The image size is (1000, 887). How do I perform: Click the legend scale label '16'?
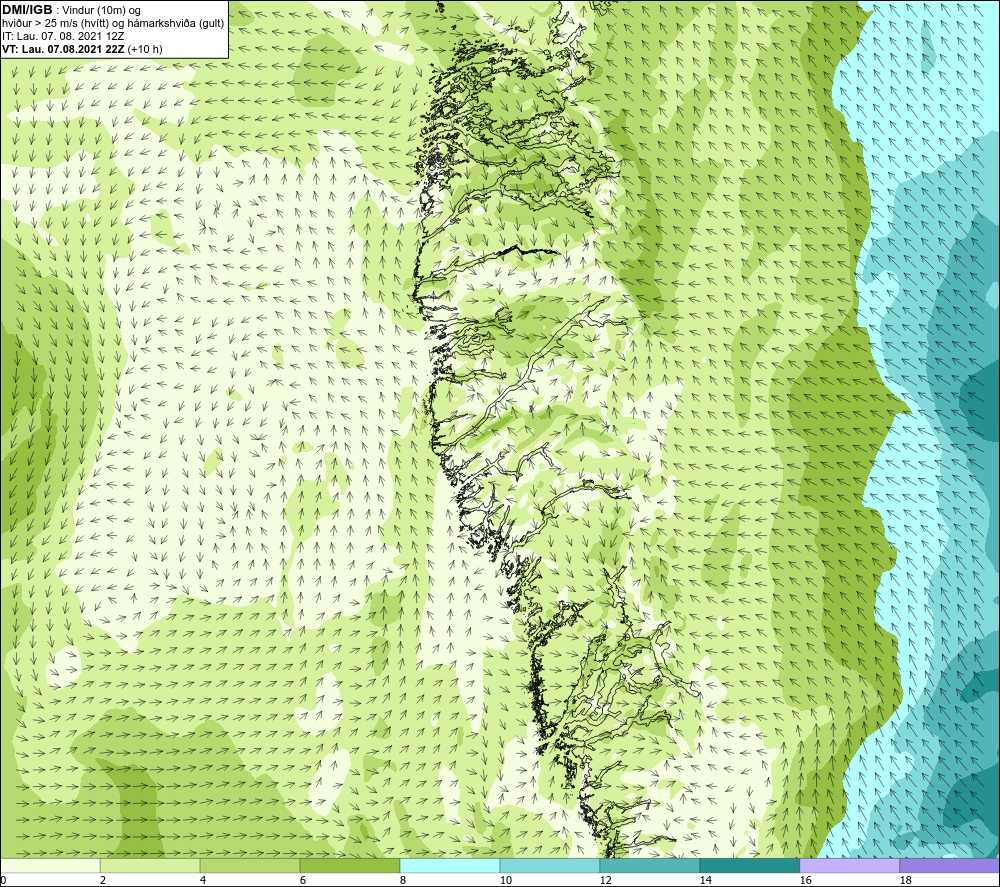coord(805,881)
